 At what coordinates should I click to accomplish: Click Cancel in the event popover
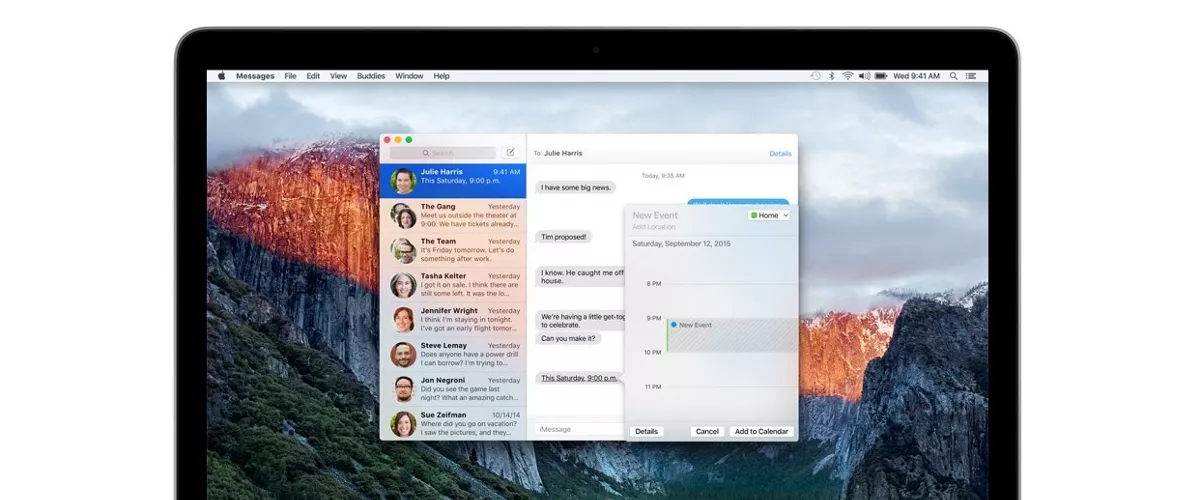(707, 431)
